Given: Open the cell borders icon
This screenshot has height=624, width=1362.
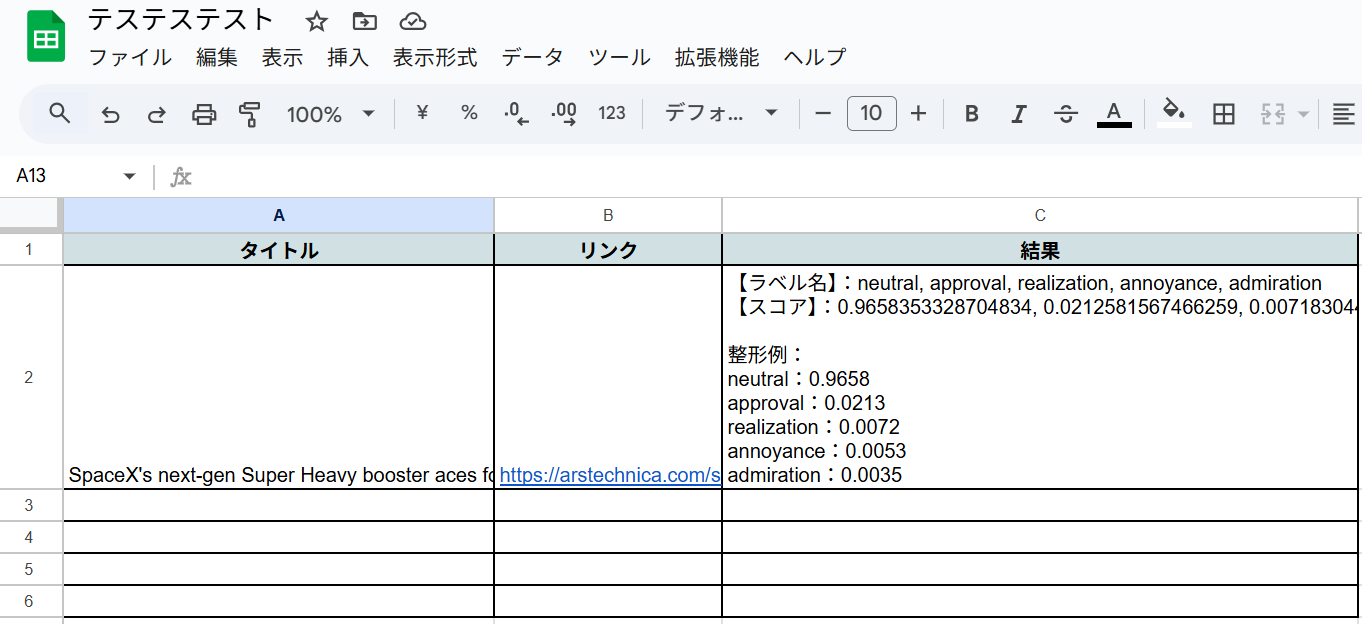Looking at the screenshot, I should click(1223, 114).
